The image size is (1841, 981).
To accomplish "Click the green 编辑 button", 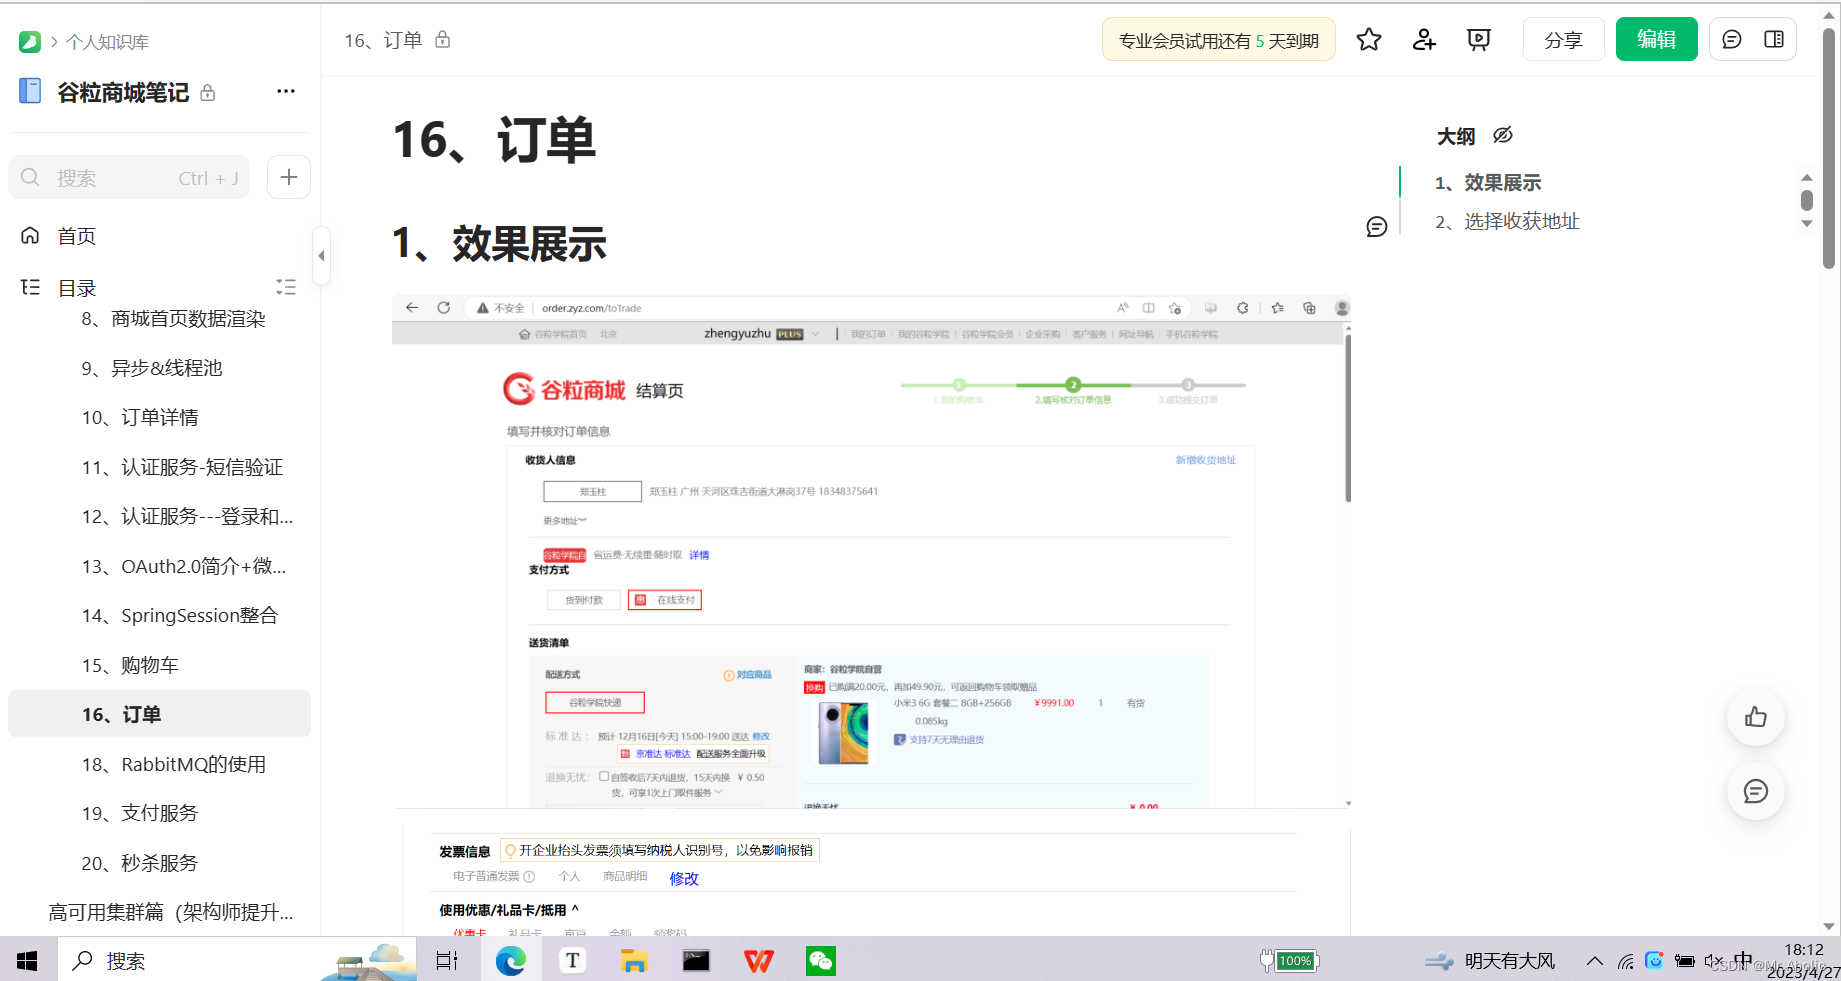I will click(1656, 39).
